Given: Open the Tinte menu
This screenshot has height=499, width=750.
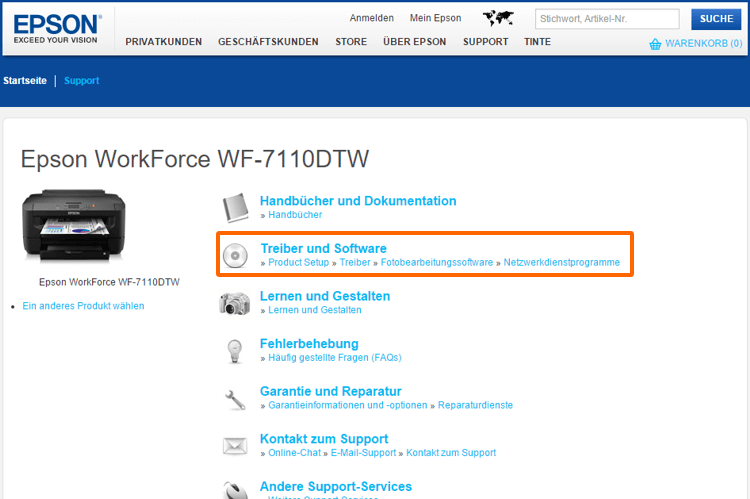Looking at the screenshot, I should point(538,42).
